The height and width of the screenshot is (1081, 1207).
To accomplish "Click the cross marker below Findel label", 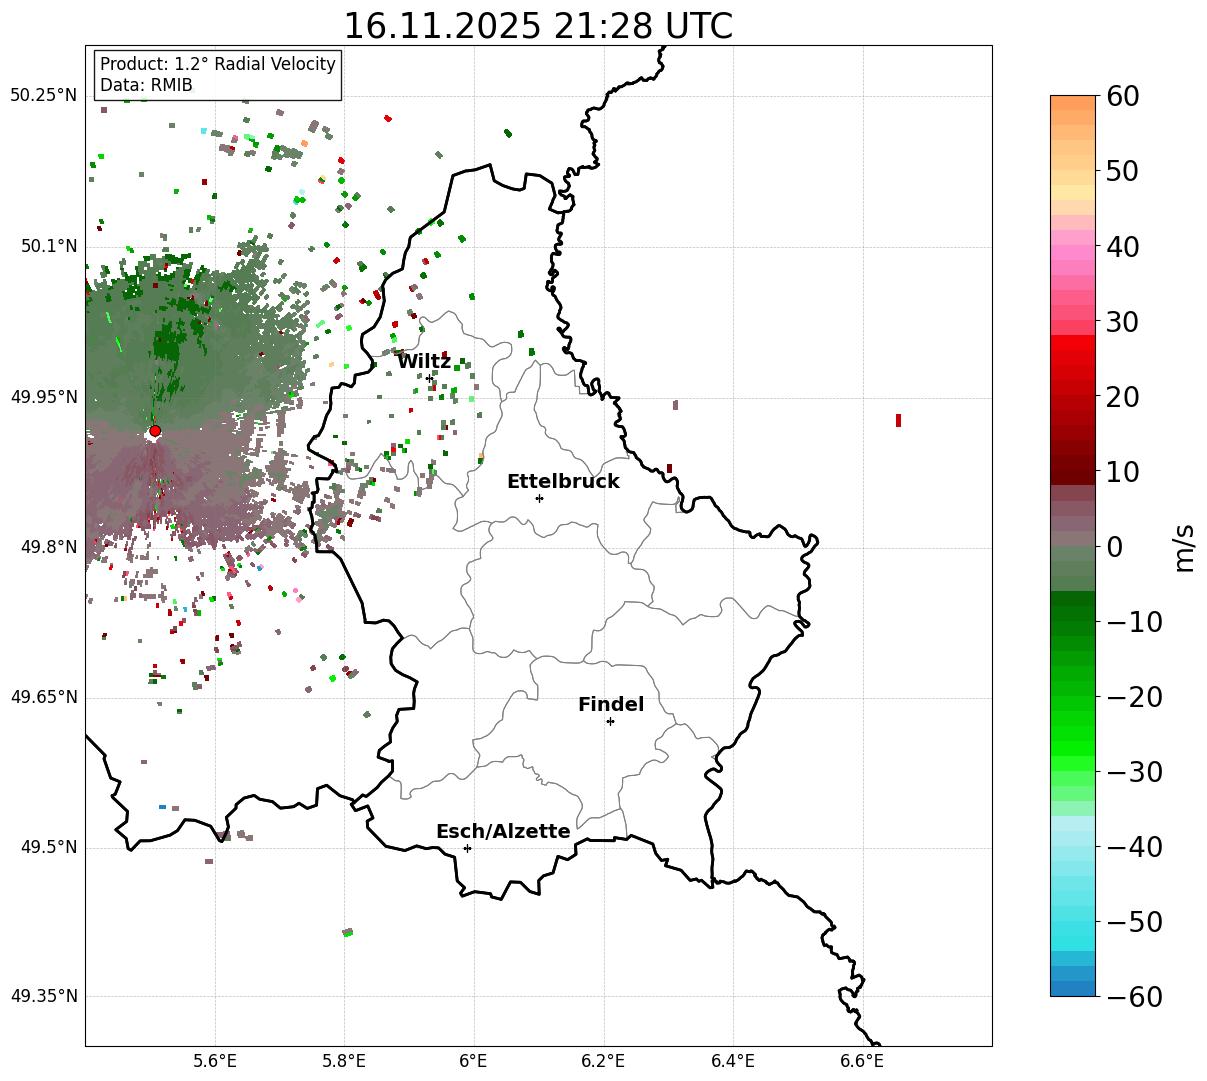I will (x=610, y=721).
